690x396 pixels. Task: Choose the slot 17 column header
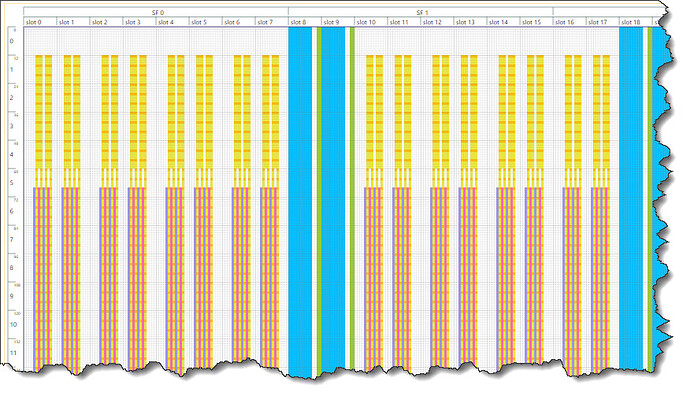pyautogui.click(x=603, y=22)
